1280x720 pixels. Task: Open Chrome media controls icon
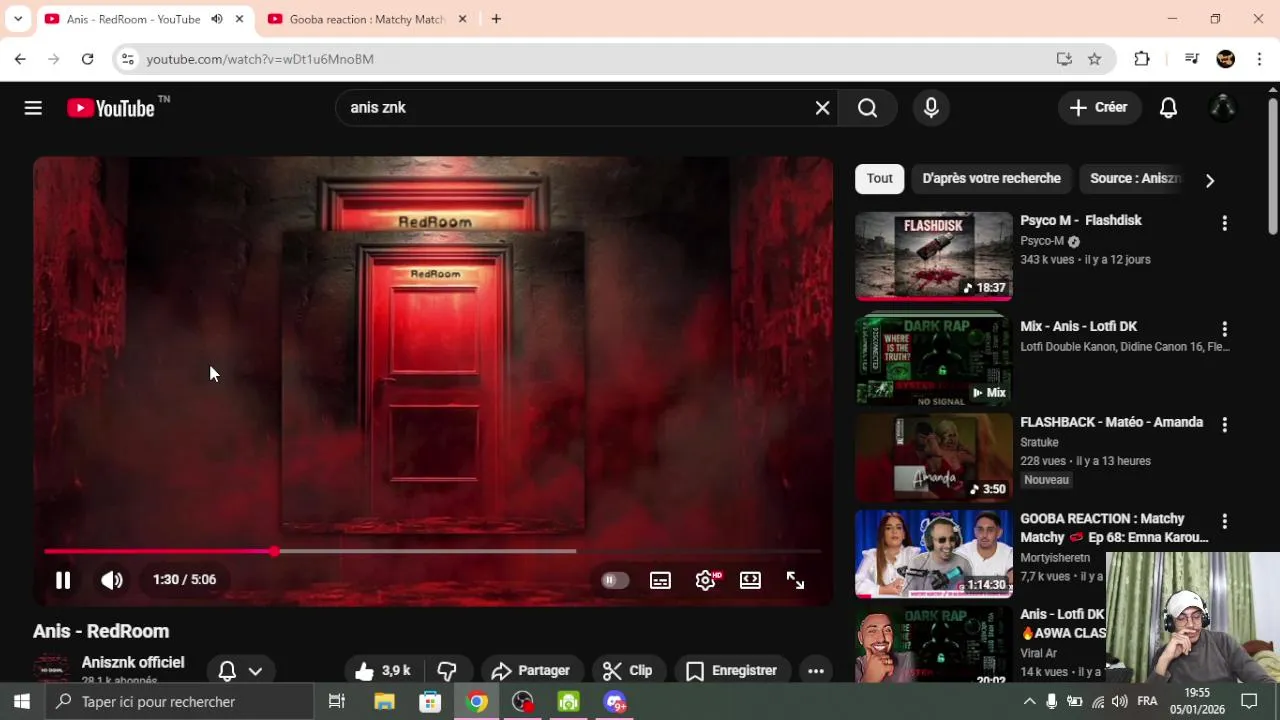click(x=1191, y=59)
